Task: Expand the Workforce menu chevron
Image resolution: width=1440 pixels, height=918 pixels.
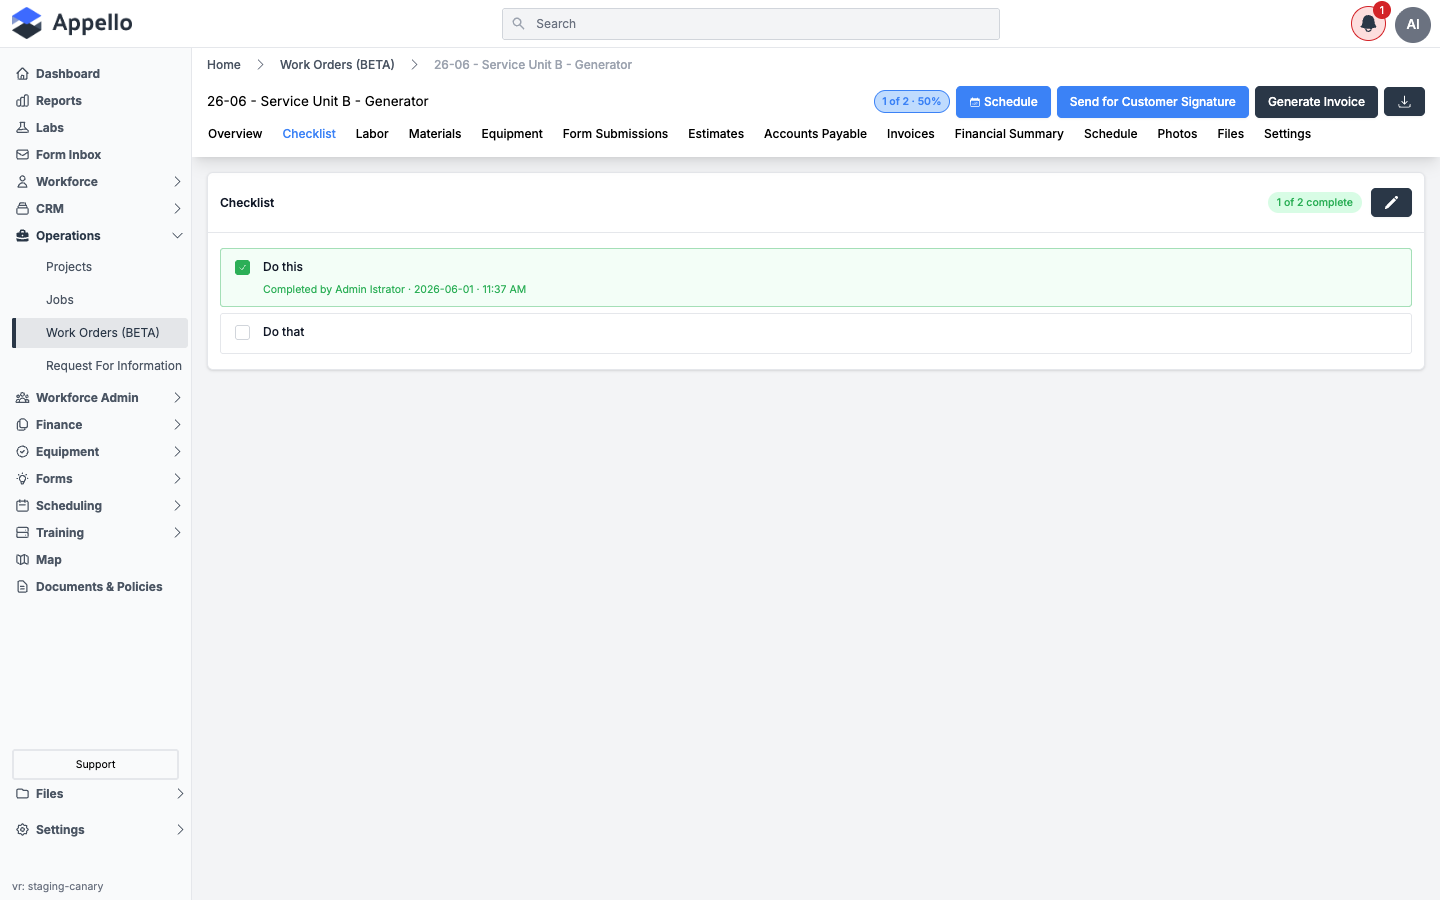Action: [x=177, y=182]
